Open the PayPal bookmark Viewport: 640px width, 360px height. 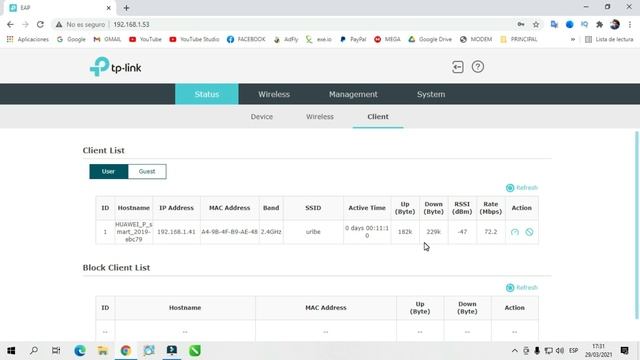coord(353,40)
